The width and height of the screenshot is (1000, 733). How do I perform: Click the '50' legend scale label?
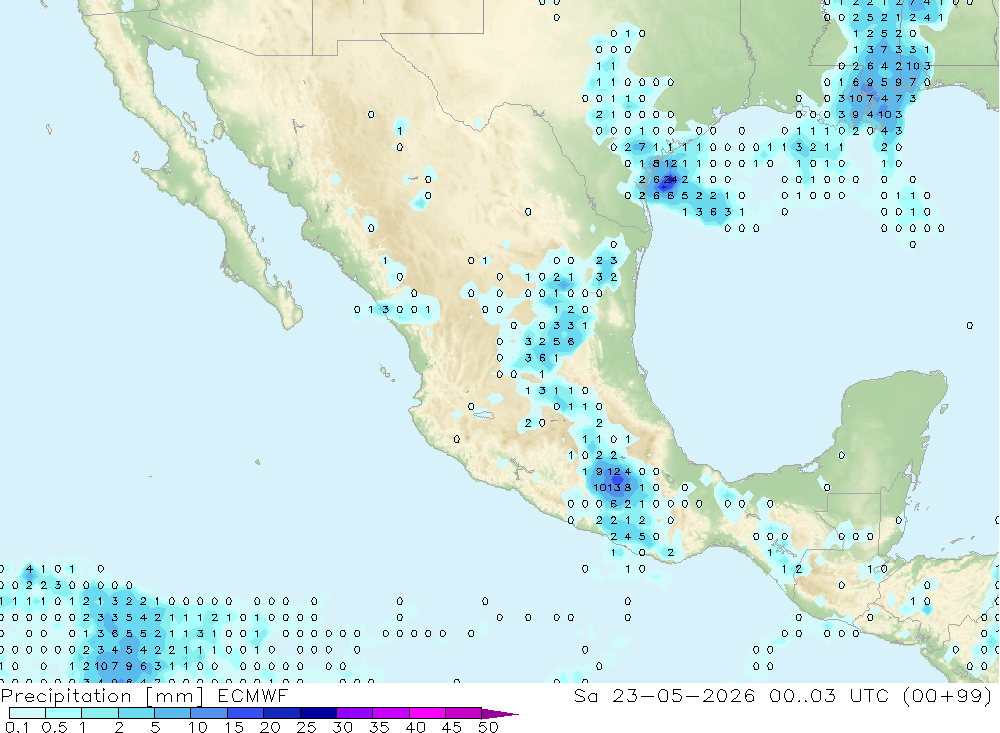(488, 727)
